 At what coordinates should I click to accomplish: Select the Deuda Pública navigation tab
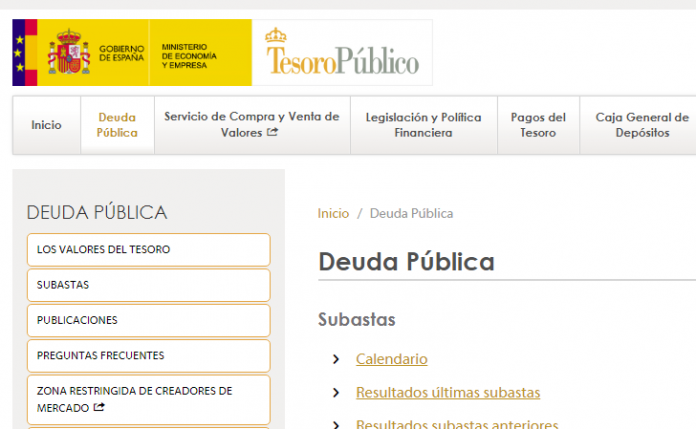point(118,125)
